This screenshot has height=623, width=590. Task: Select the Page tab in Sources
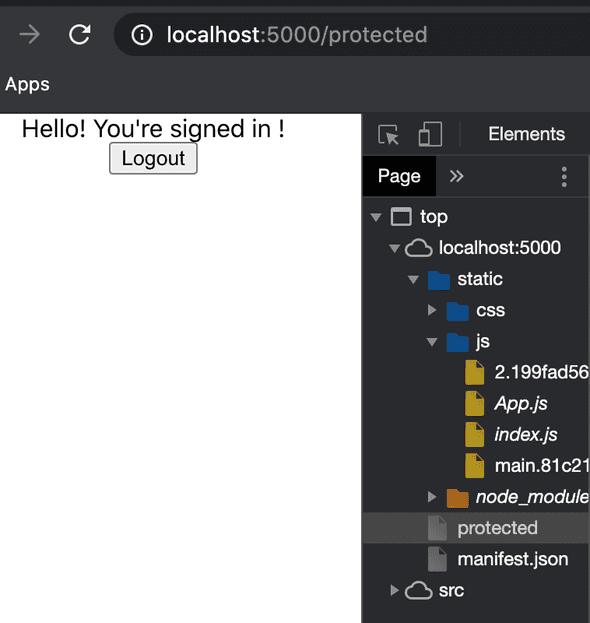click(x=399, y=176)
